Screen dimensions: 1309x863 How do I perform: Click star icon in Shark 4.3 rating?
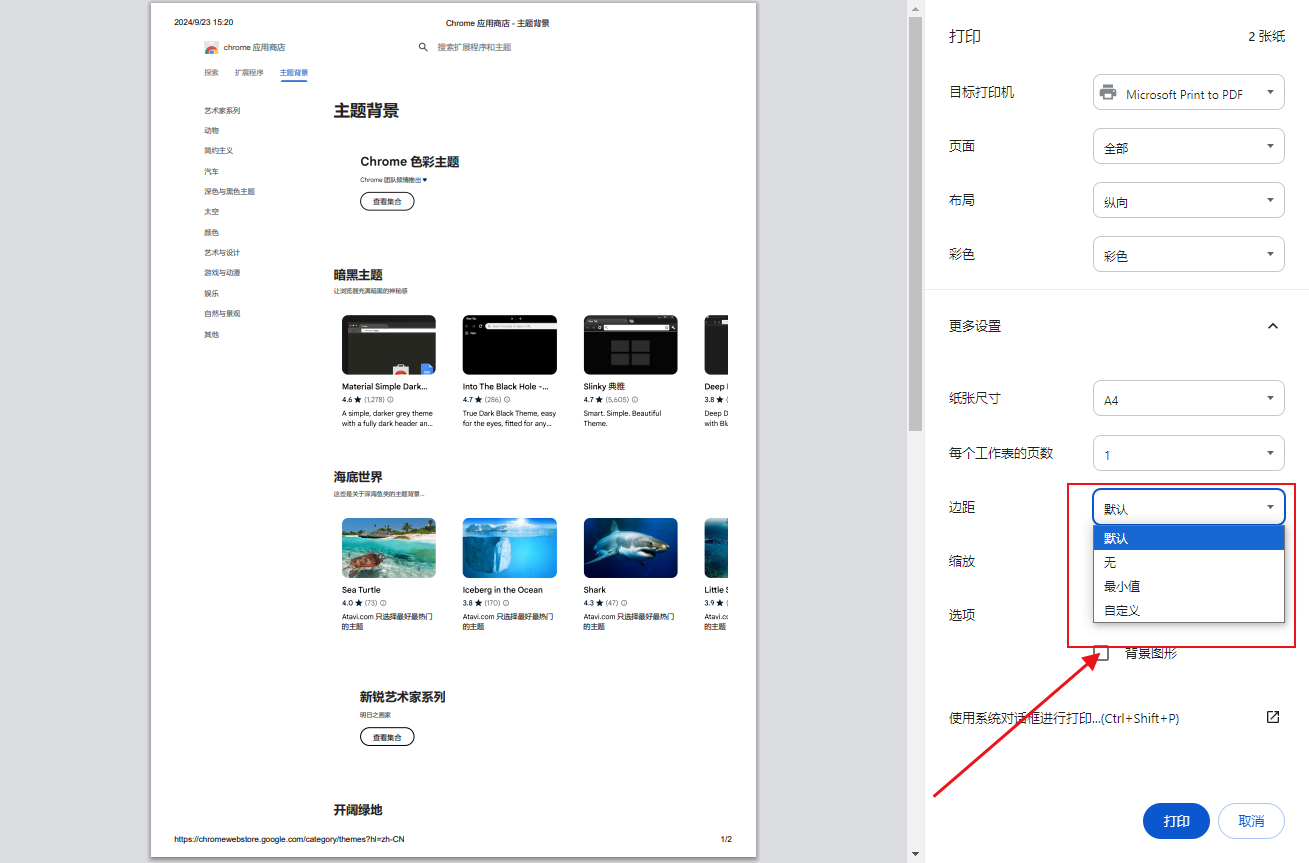tap(601, 603)
